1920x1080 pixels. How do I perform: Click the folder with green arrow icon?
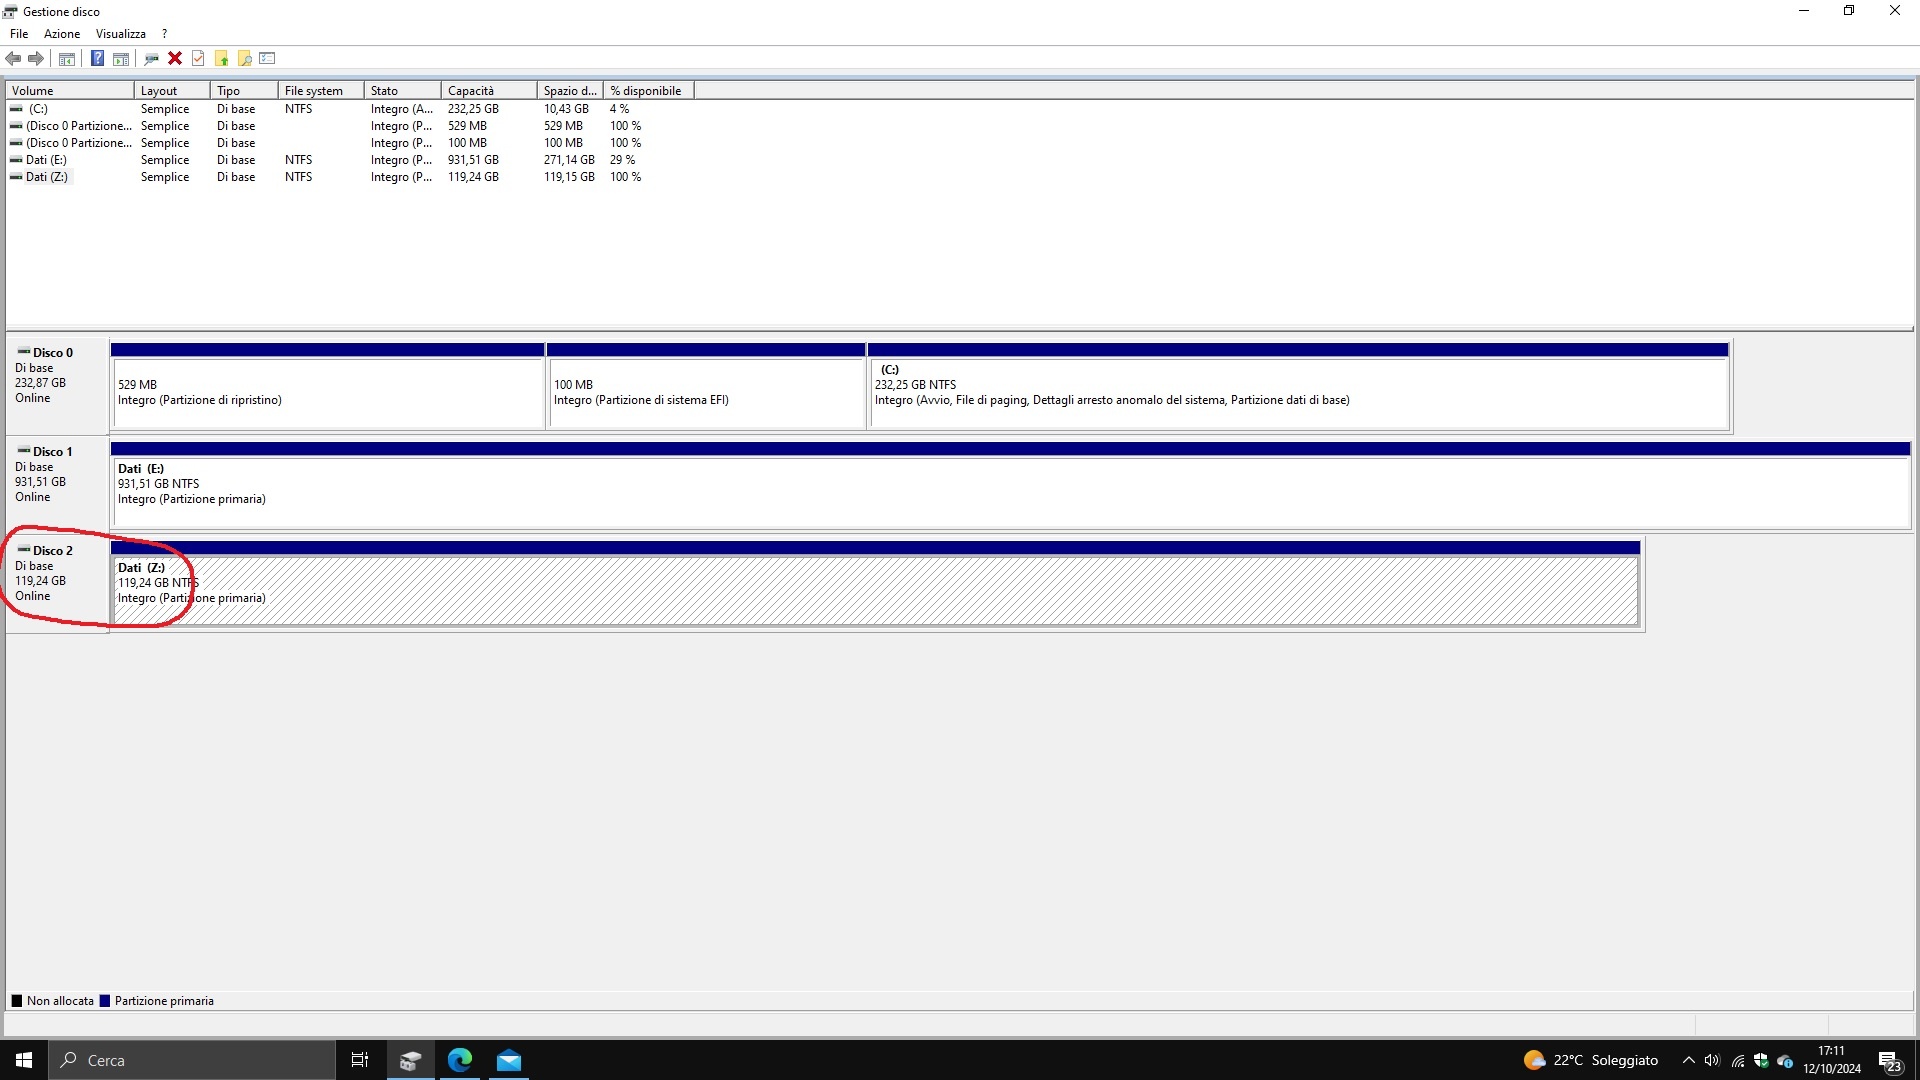[x=221, y=58]
